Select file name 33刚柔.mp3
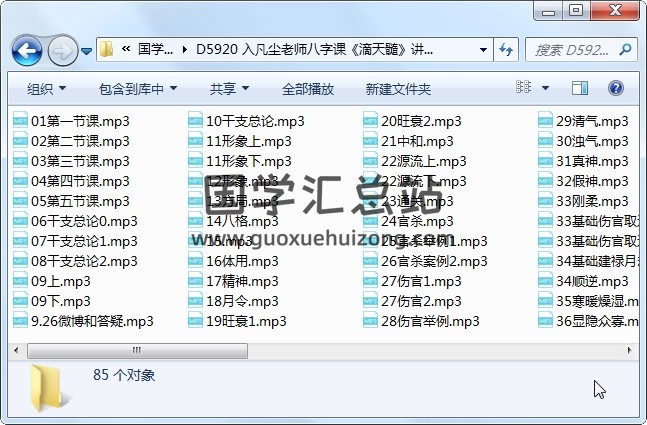Image resolution: width=647 pixels, height=425 pixels. 592,201
